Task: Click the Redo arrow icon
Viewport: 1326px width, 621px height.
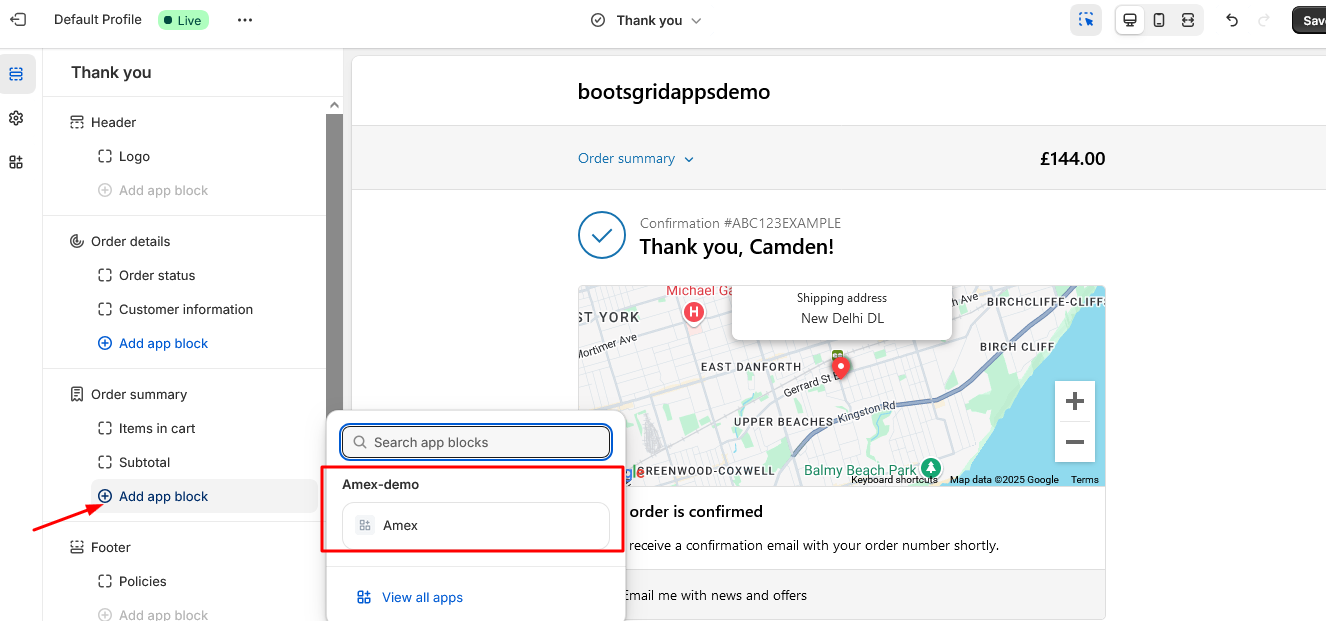Action: 1264,20
